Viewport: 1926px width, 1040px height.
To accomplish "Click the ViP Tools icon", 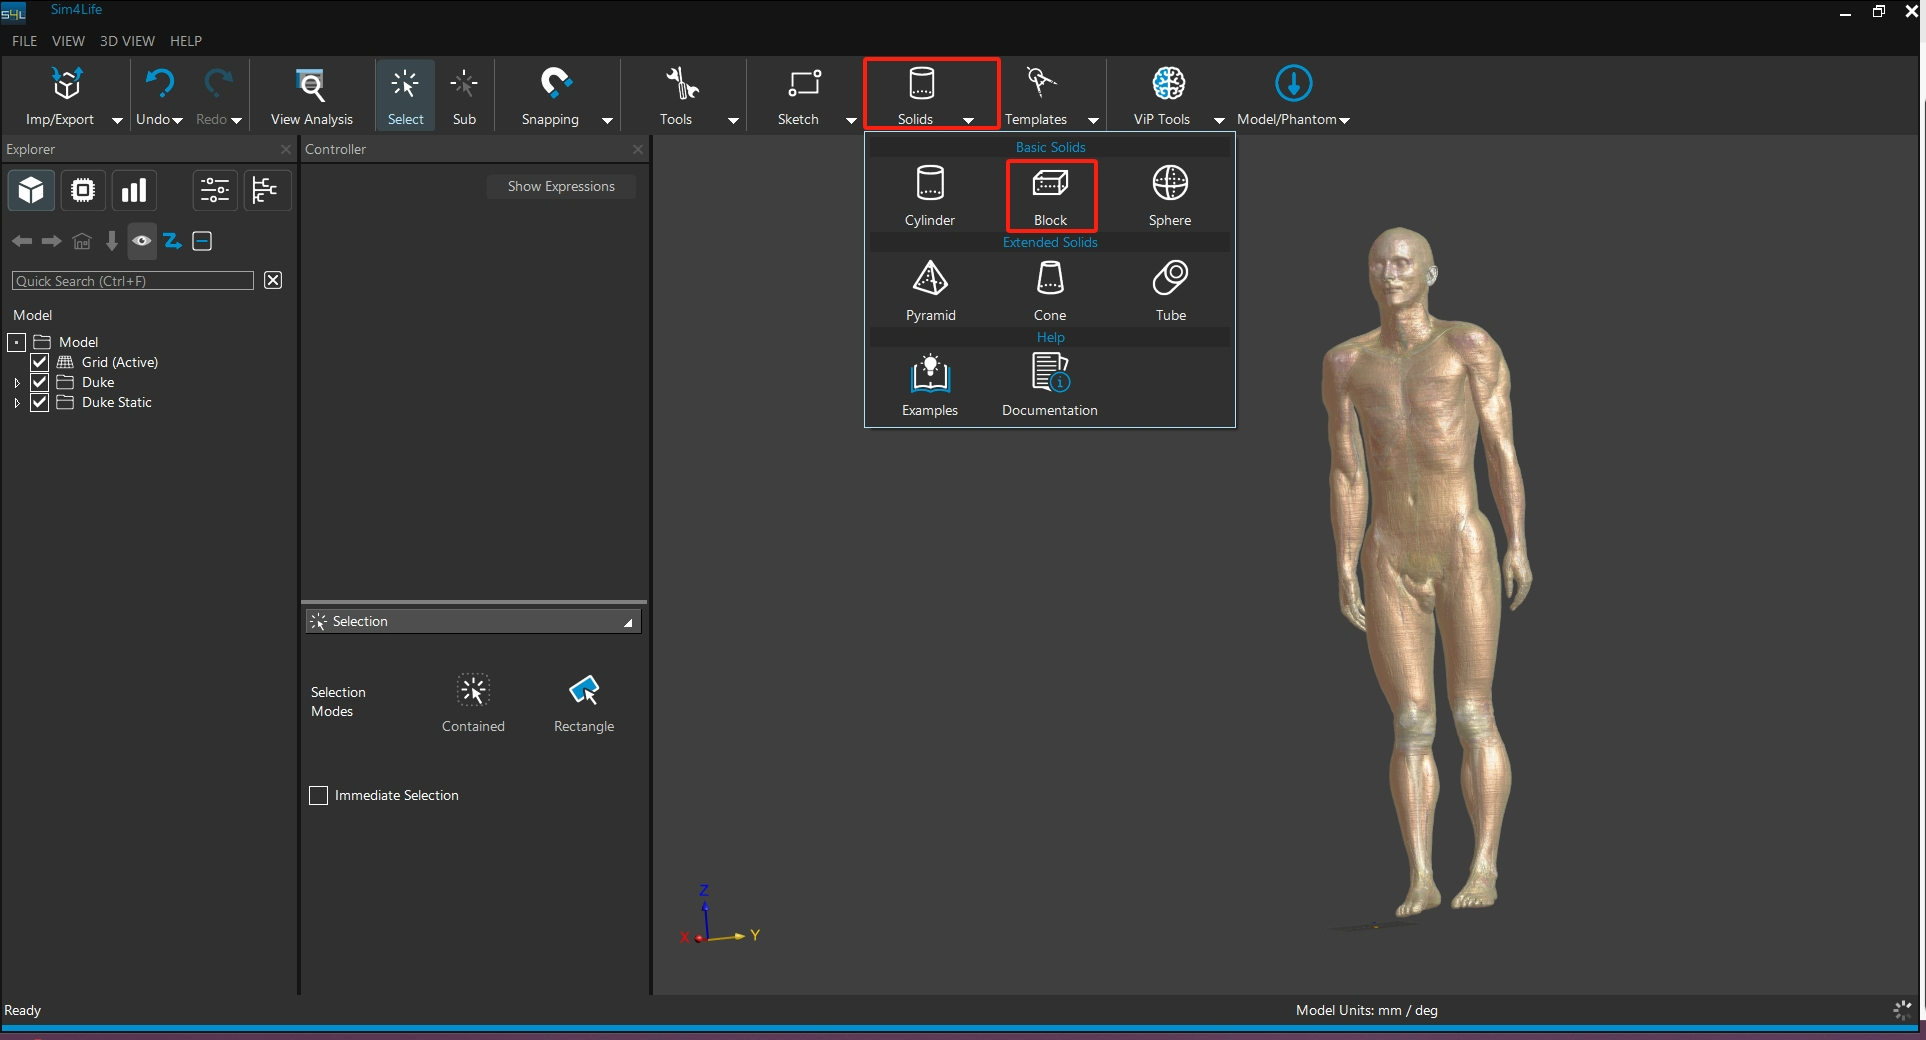I will 1167,85.
